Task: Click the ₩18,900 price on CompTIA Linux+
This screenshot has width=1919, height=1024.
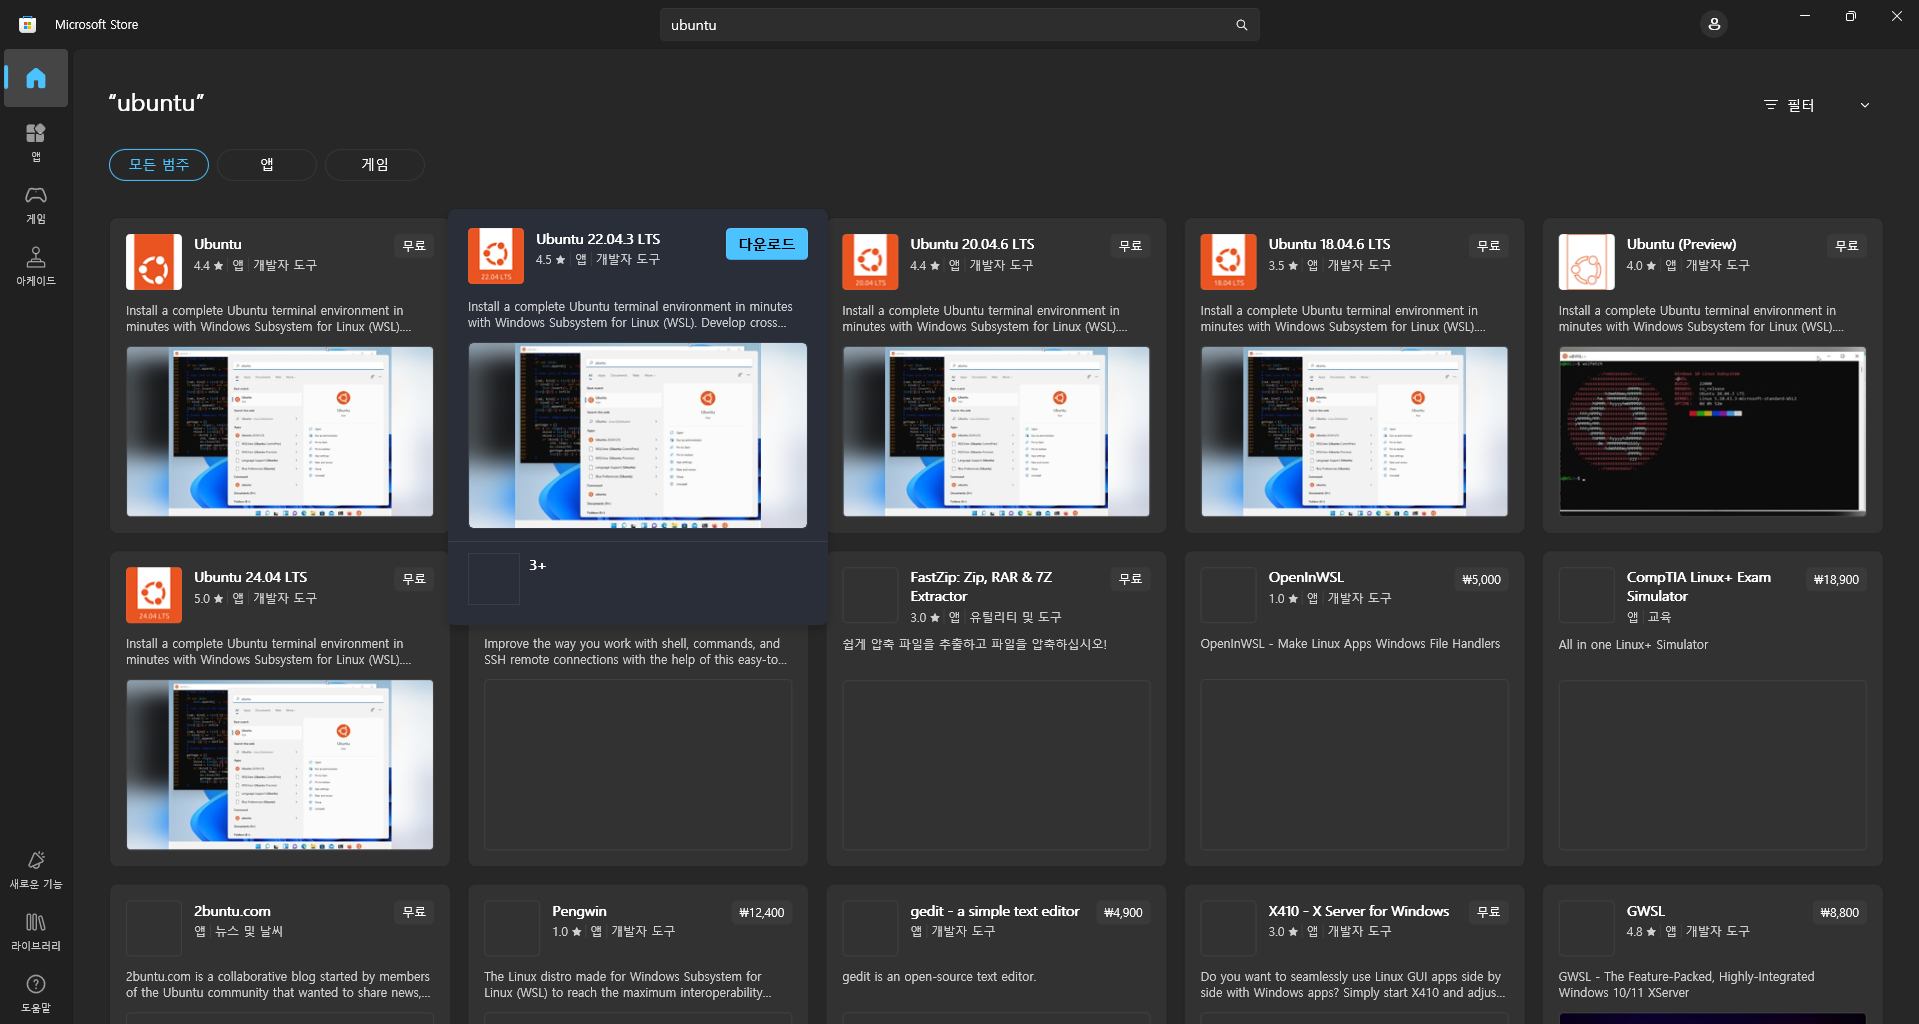Action: click(1836, 579)
